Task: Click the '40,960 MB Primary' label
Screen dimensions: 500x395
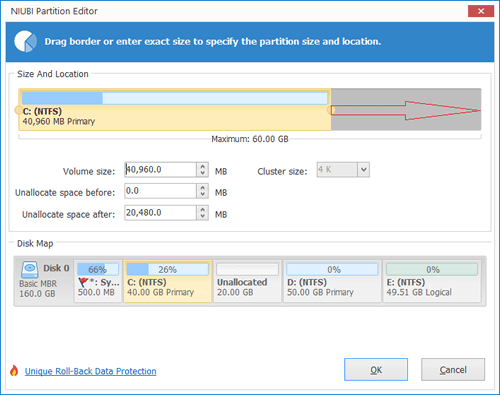Action: click(59, 121)
